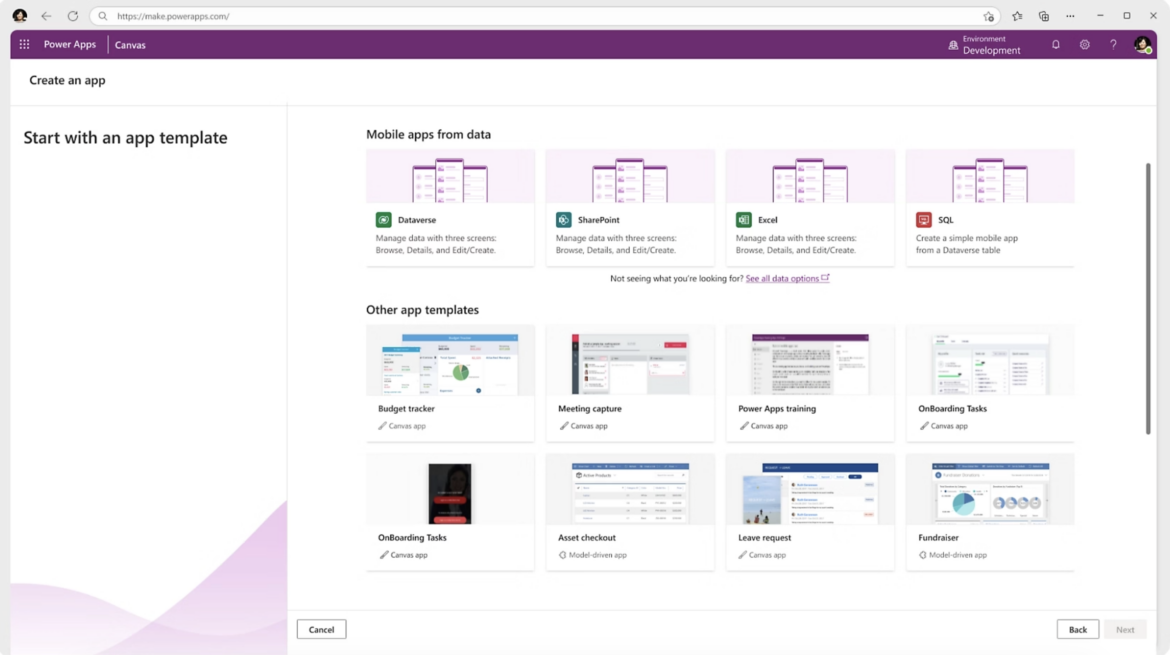Open the browser more options menu
This screenshot has height=655, width=1170.
[x=1070, y=16]
